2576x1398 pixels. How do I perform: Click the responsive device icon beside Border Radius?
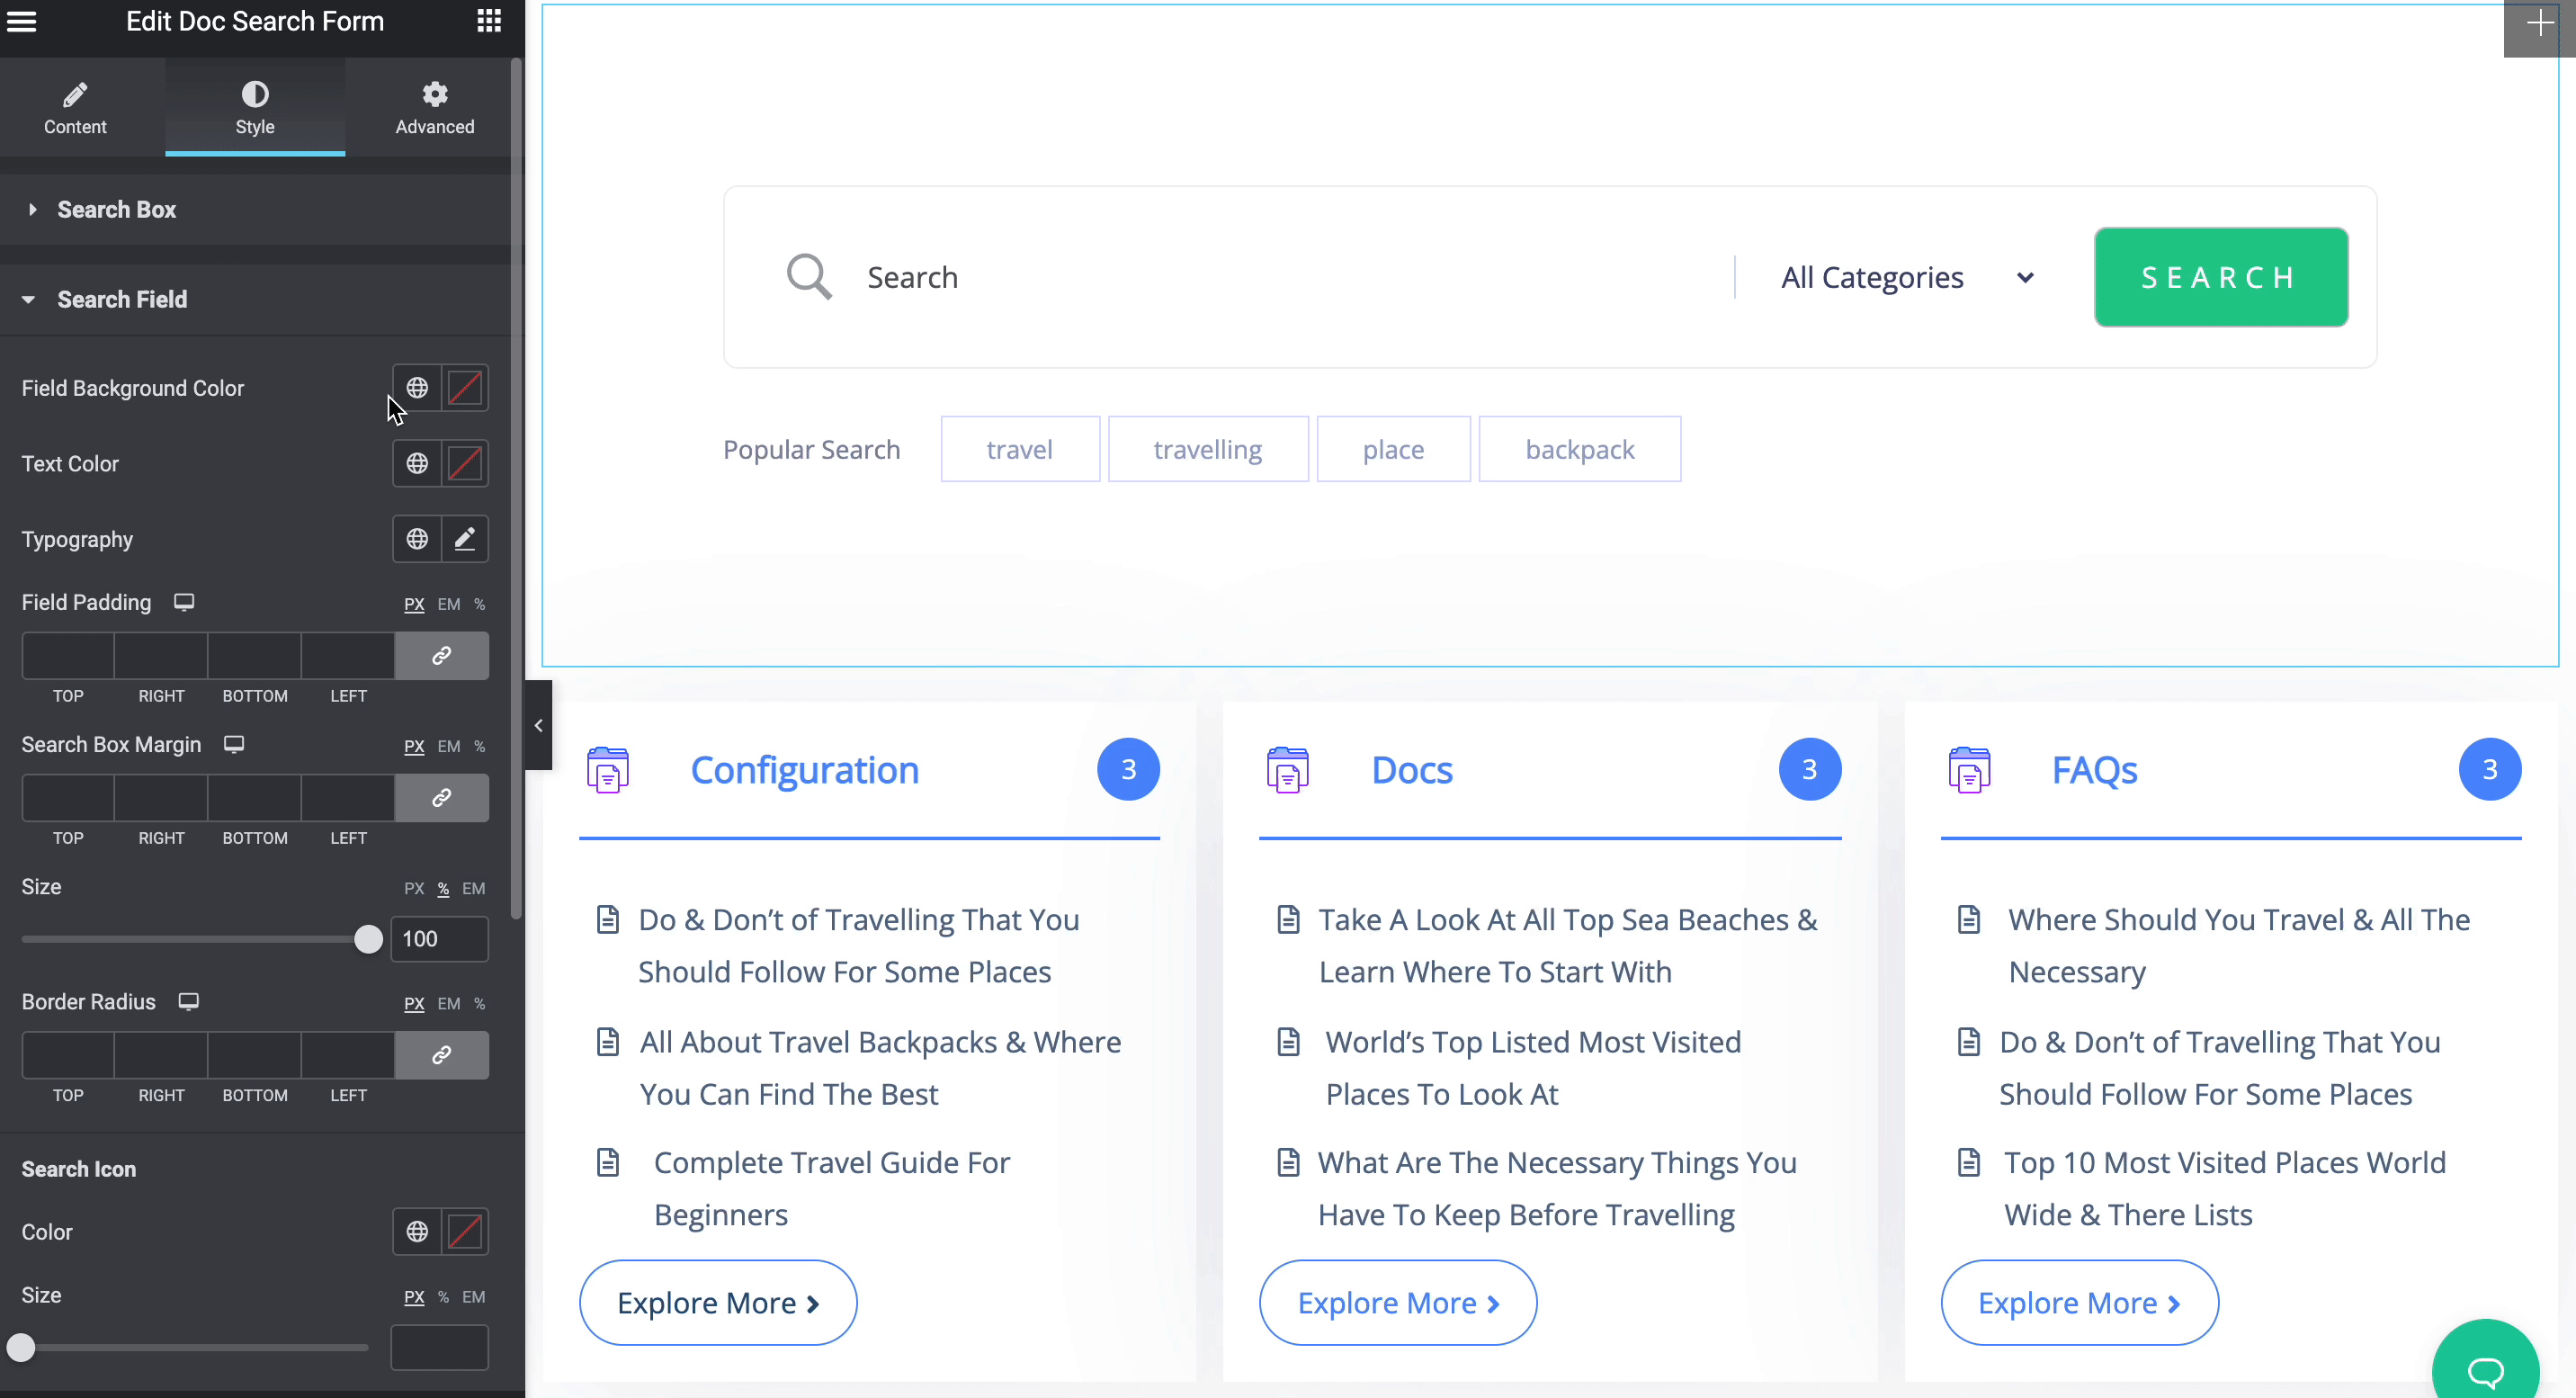(188, 1002)
